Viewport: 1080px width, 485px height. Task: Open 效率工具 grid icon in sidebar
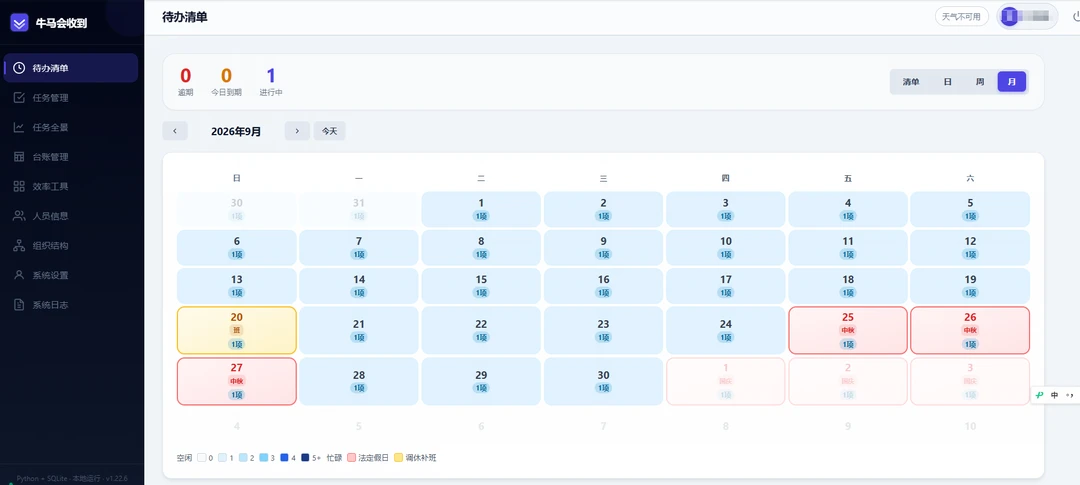tap(19, 187)
